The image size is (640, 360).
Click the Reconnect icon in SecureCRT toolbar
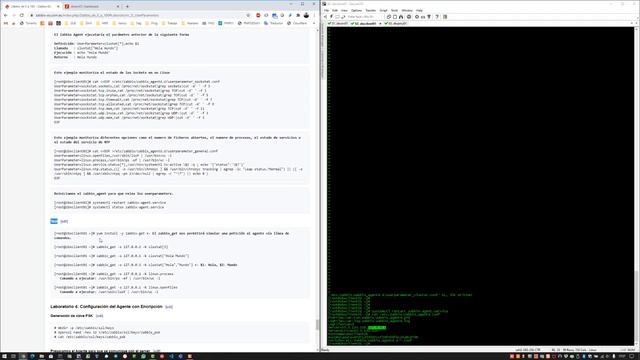point(343,17)
